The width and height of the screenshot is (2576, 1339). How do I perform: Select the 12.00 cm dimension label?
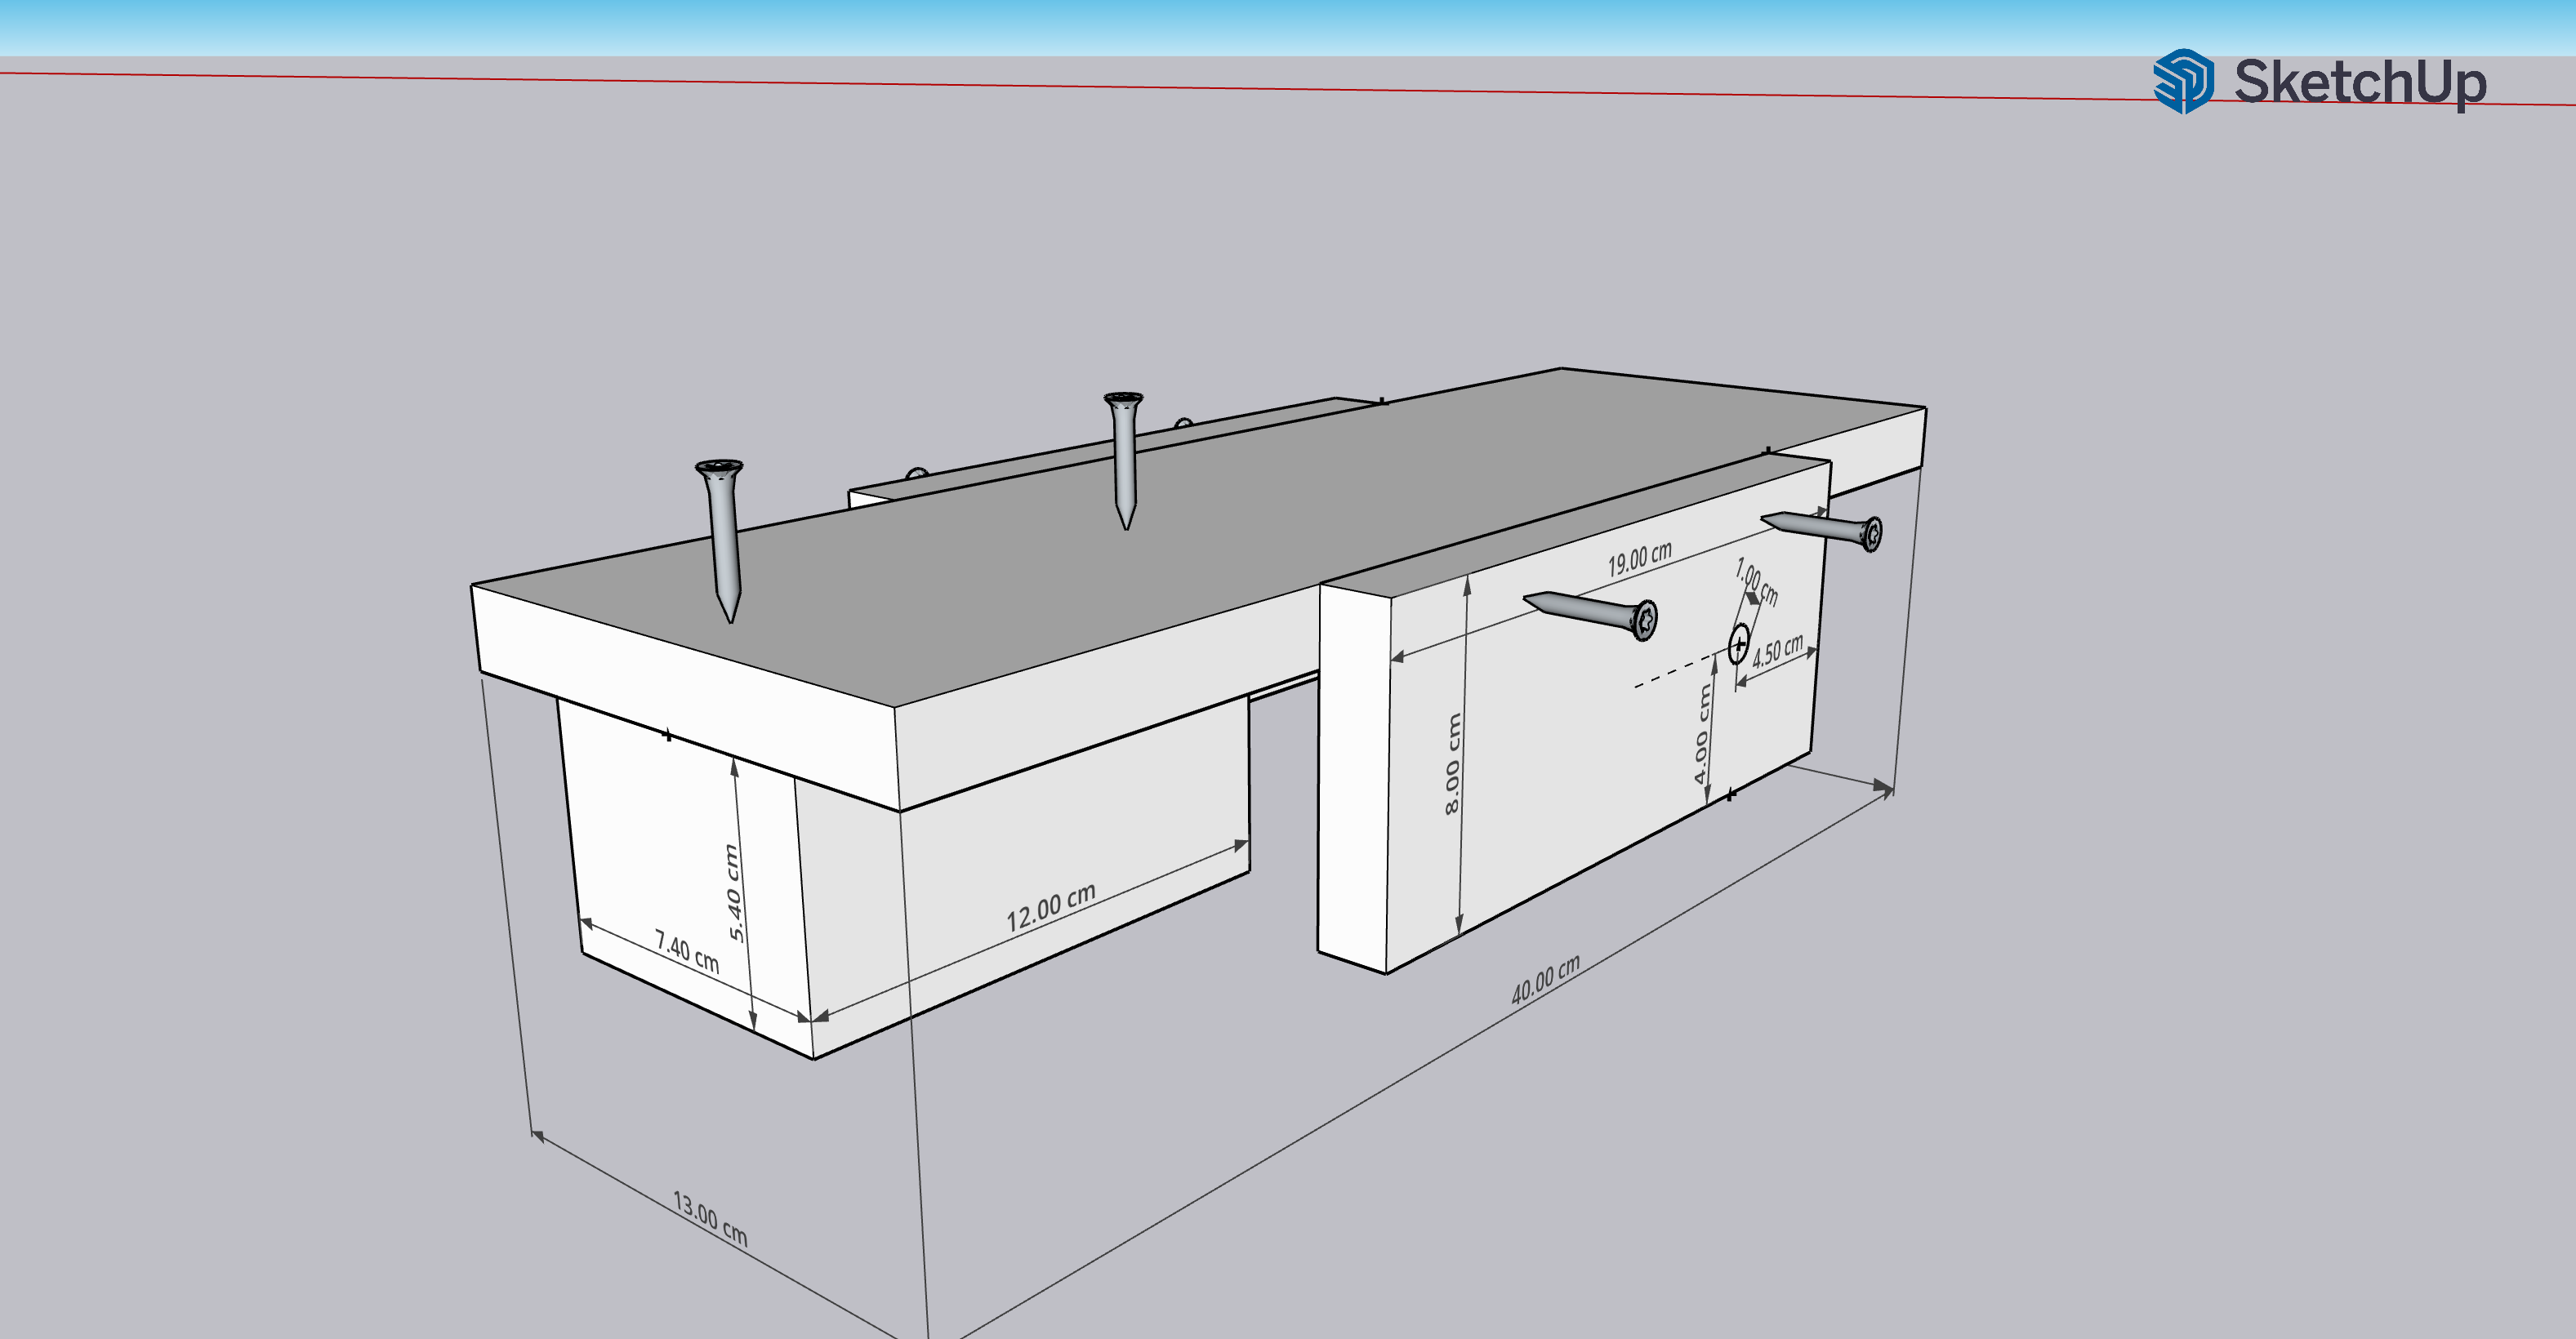point(1050,907)
